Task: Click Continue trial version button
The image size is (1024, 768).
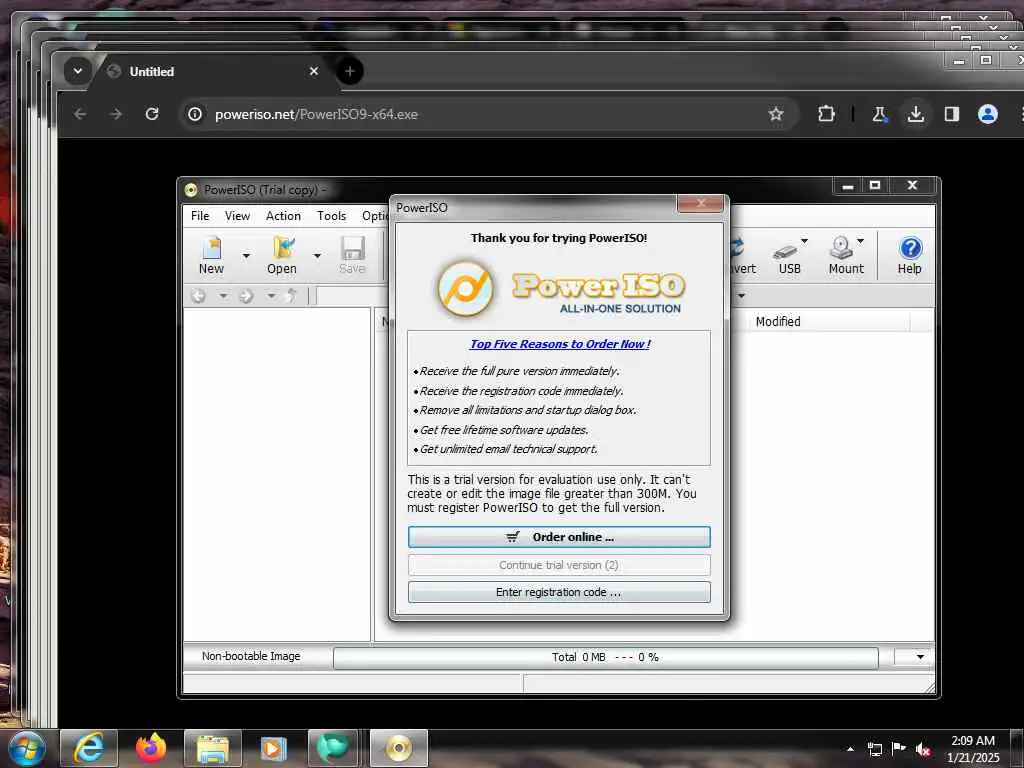Action: click(559, 565)
